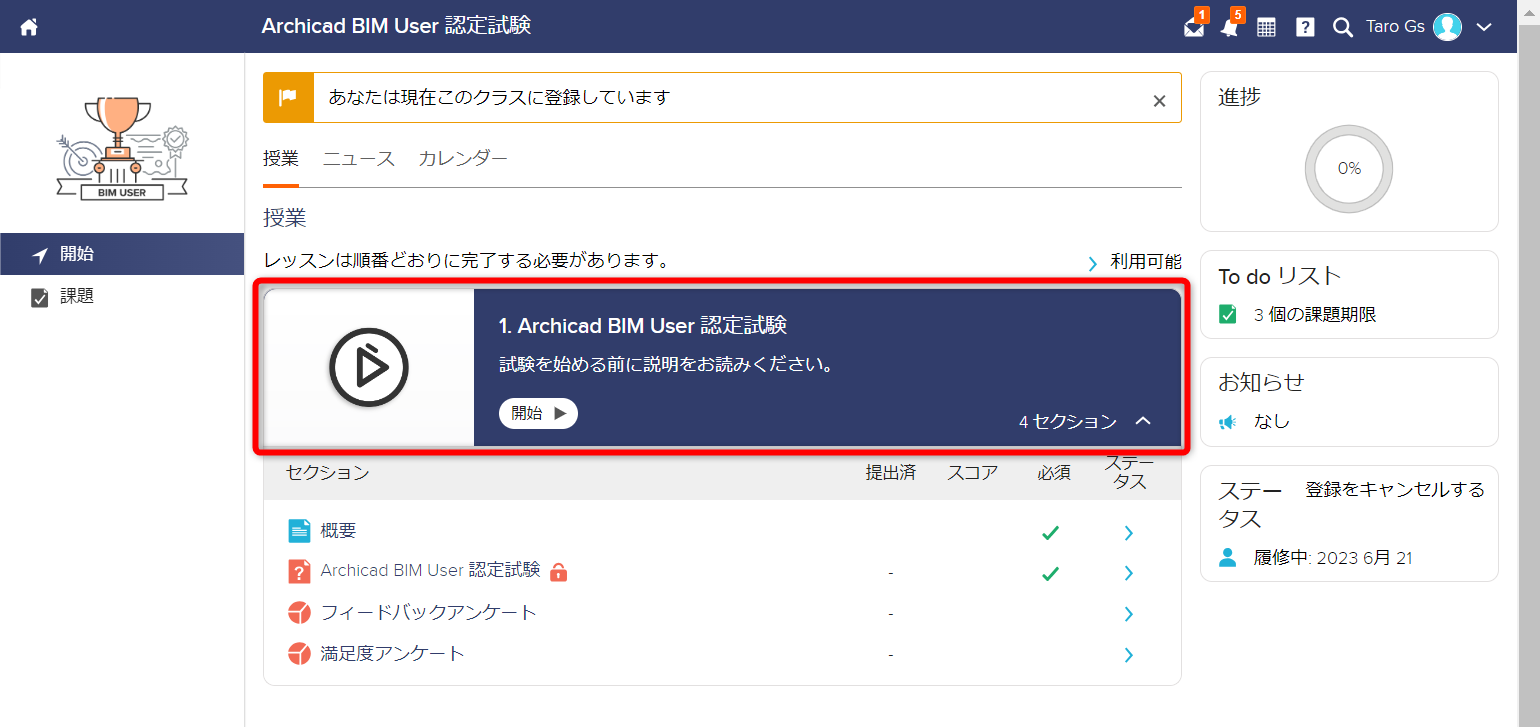This screenshot has height=727, width=1540.
Task: Open the 概要 section link
Action: tap(338, 531)
